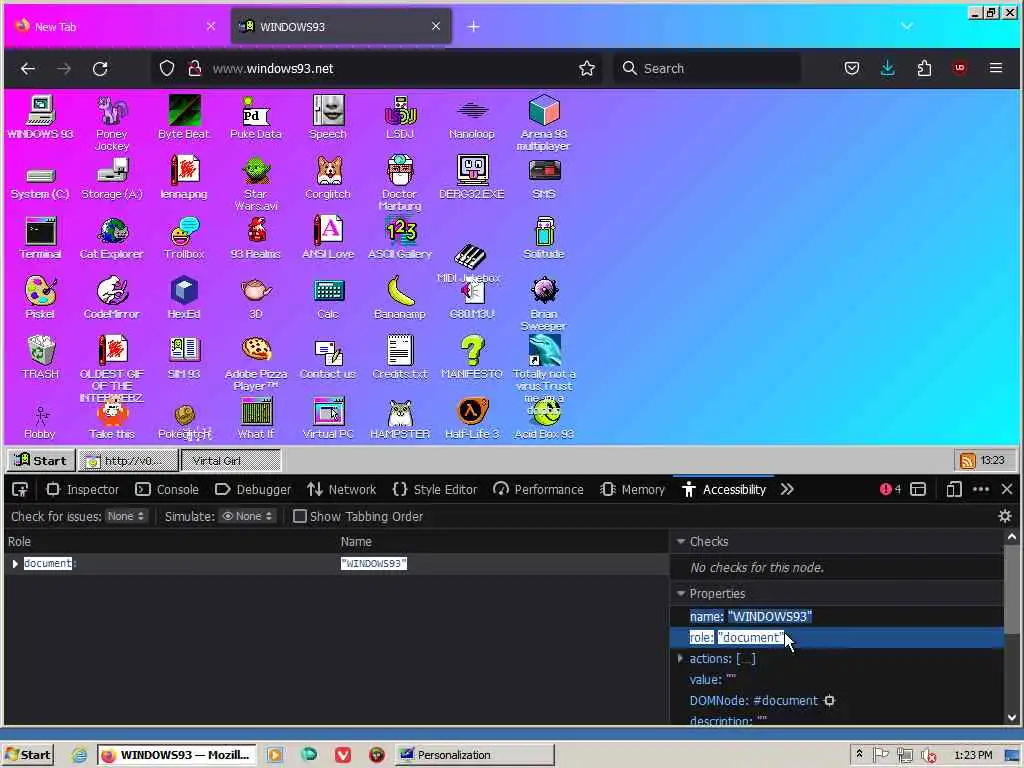Viewport: 1024px width, 768px height.
Task: Open the Solitude icon
Action: point(544,237)
